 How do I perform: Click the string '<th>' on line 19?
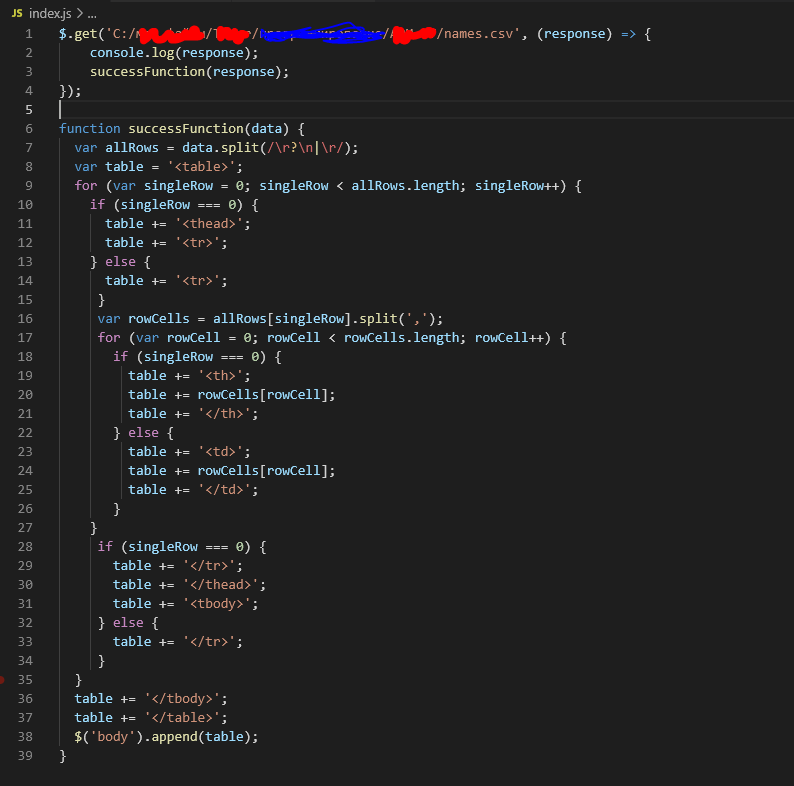(220, 376)
